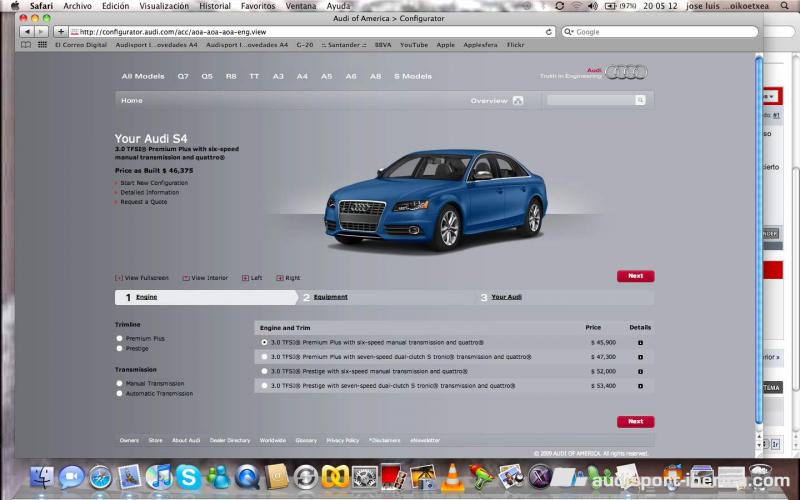Select Premium Plus trimline radio
Viewport: 800px width, 500px height.
coord(119,338)
